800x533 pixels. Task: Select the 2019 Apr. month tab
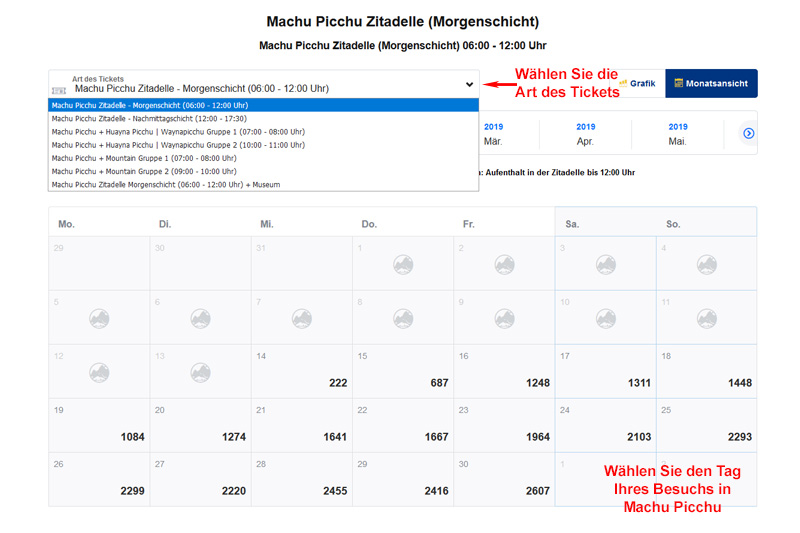point(586,134)
